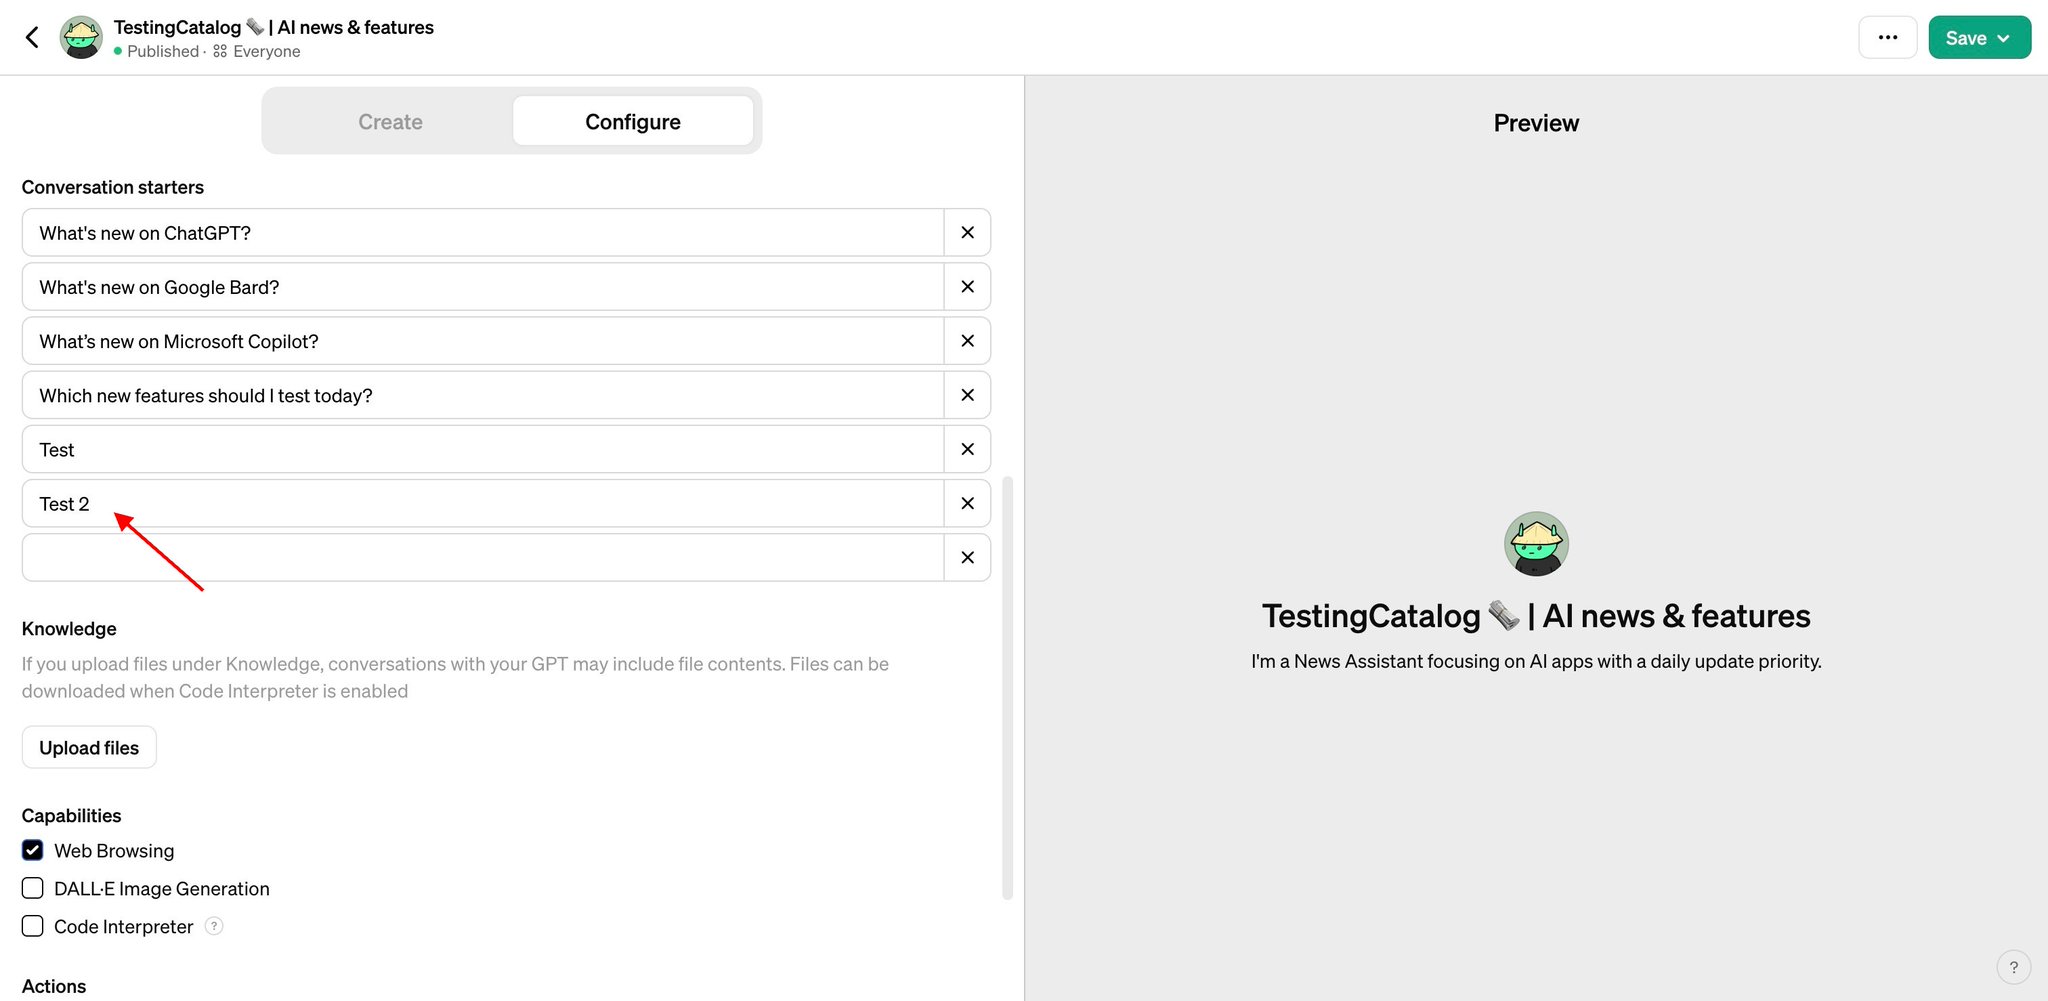Enable DALL·E Image Generation
Viewport: 2048px width, 1001px height.
[x=32, y=888]
